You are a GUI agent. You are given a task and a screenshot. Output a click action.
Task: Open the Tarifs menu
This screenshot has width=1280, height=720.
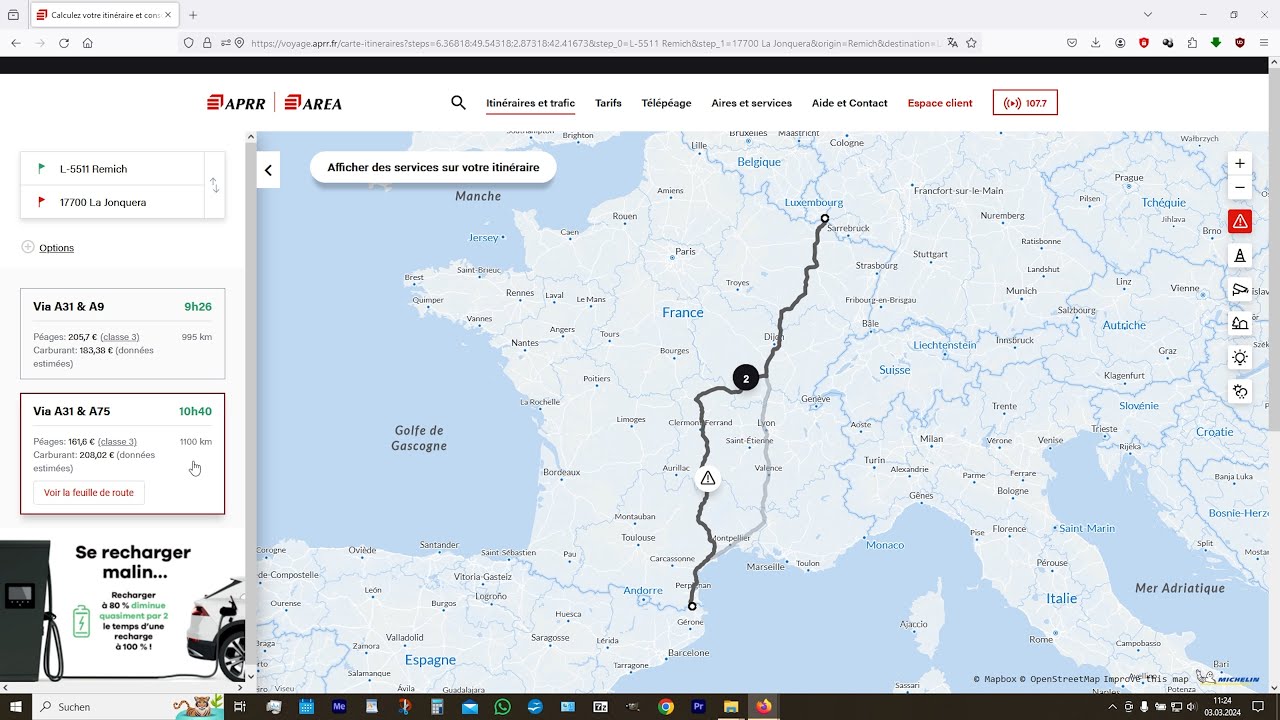[x=608, y=103]
